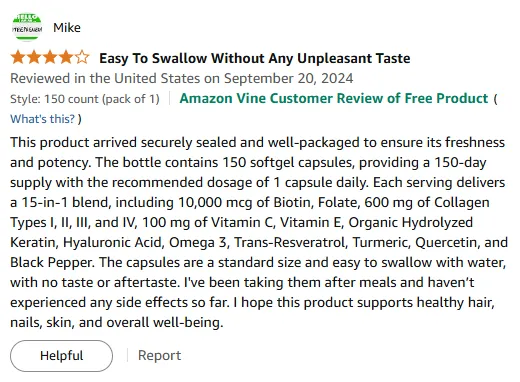Click the first filled rating star

pos(18,57)
